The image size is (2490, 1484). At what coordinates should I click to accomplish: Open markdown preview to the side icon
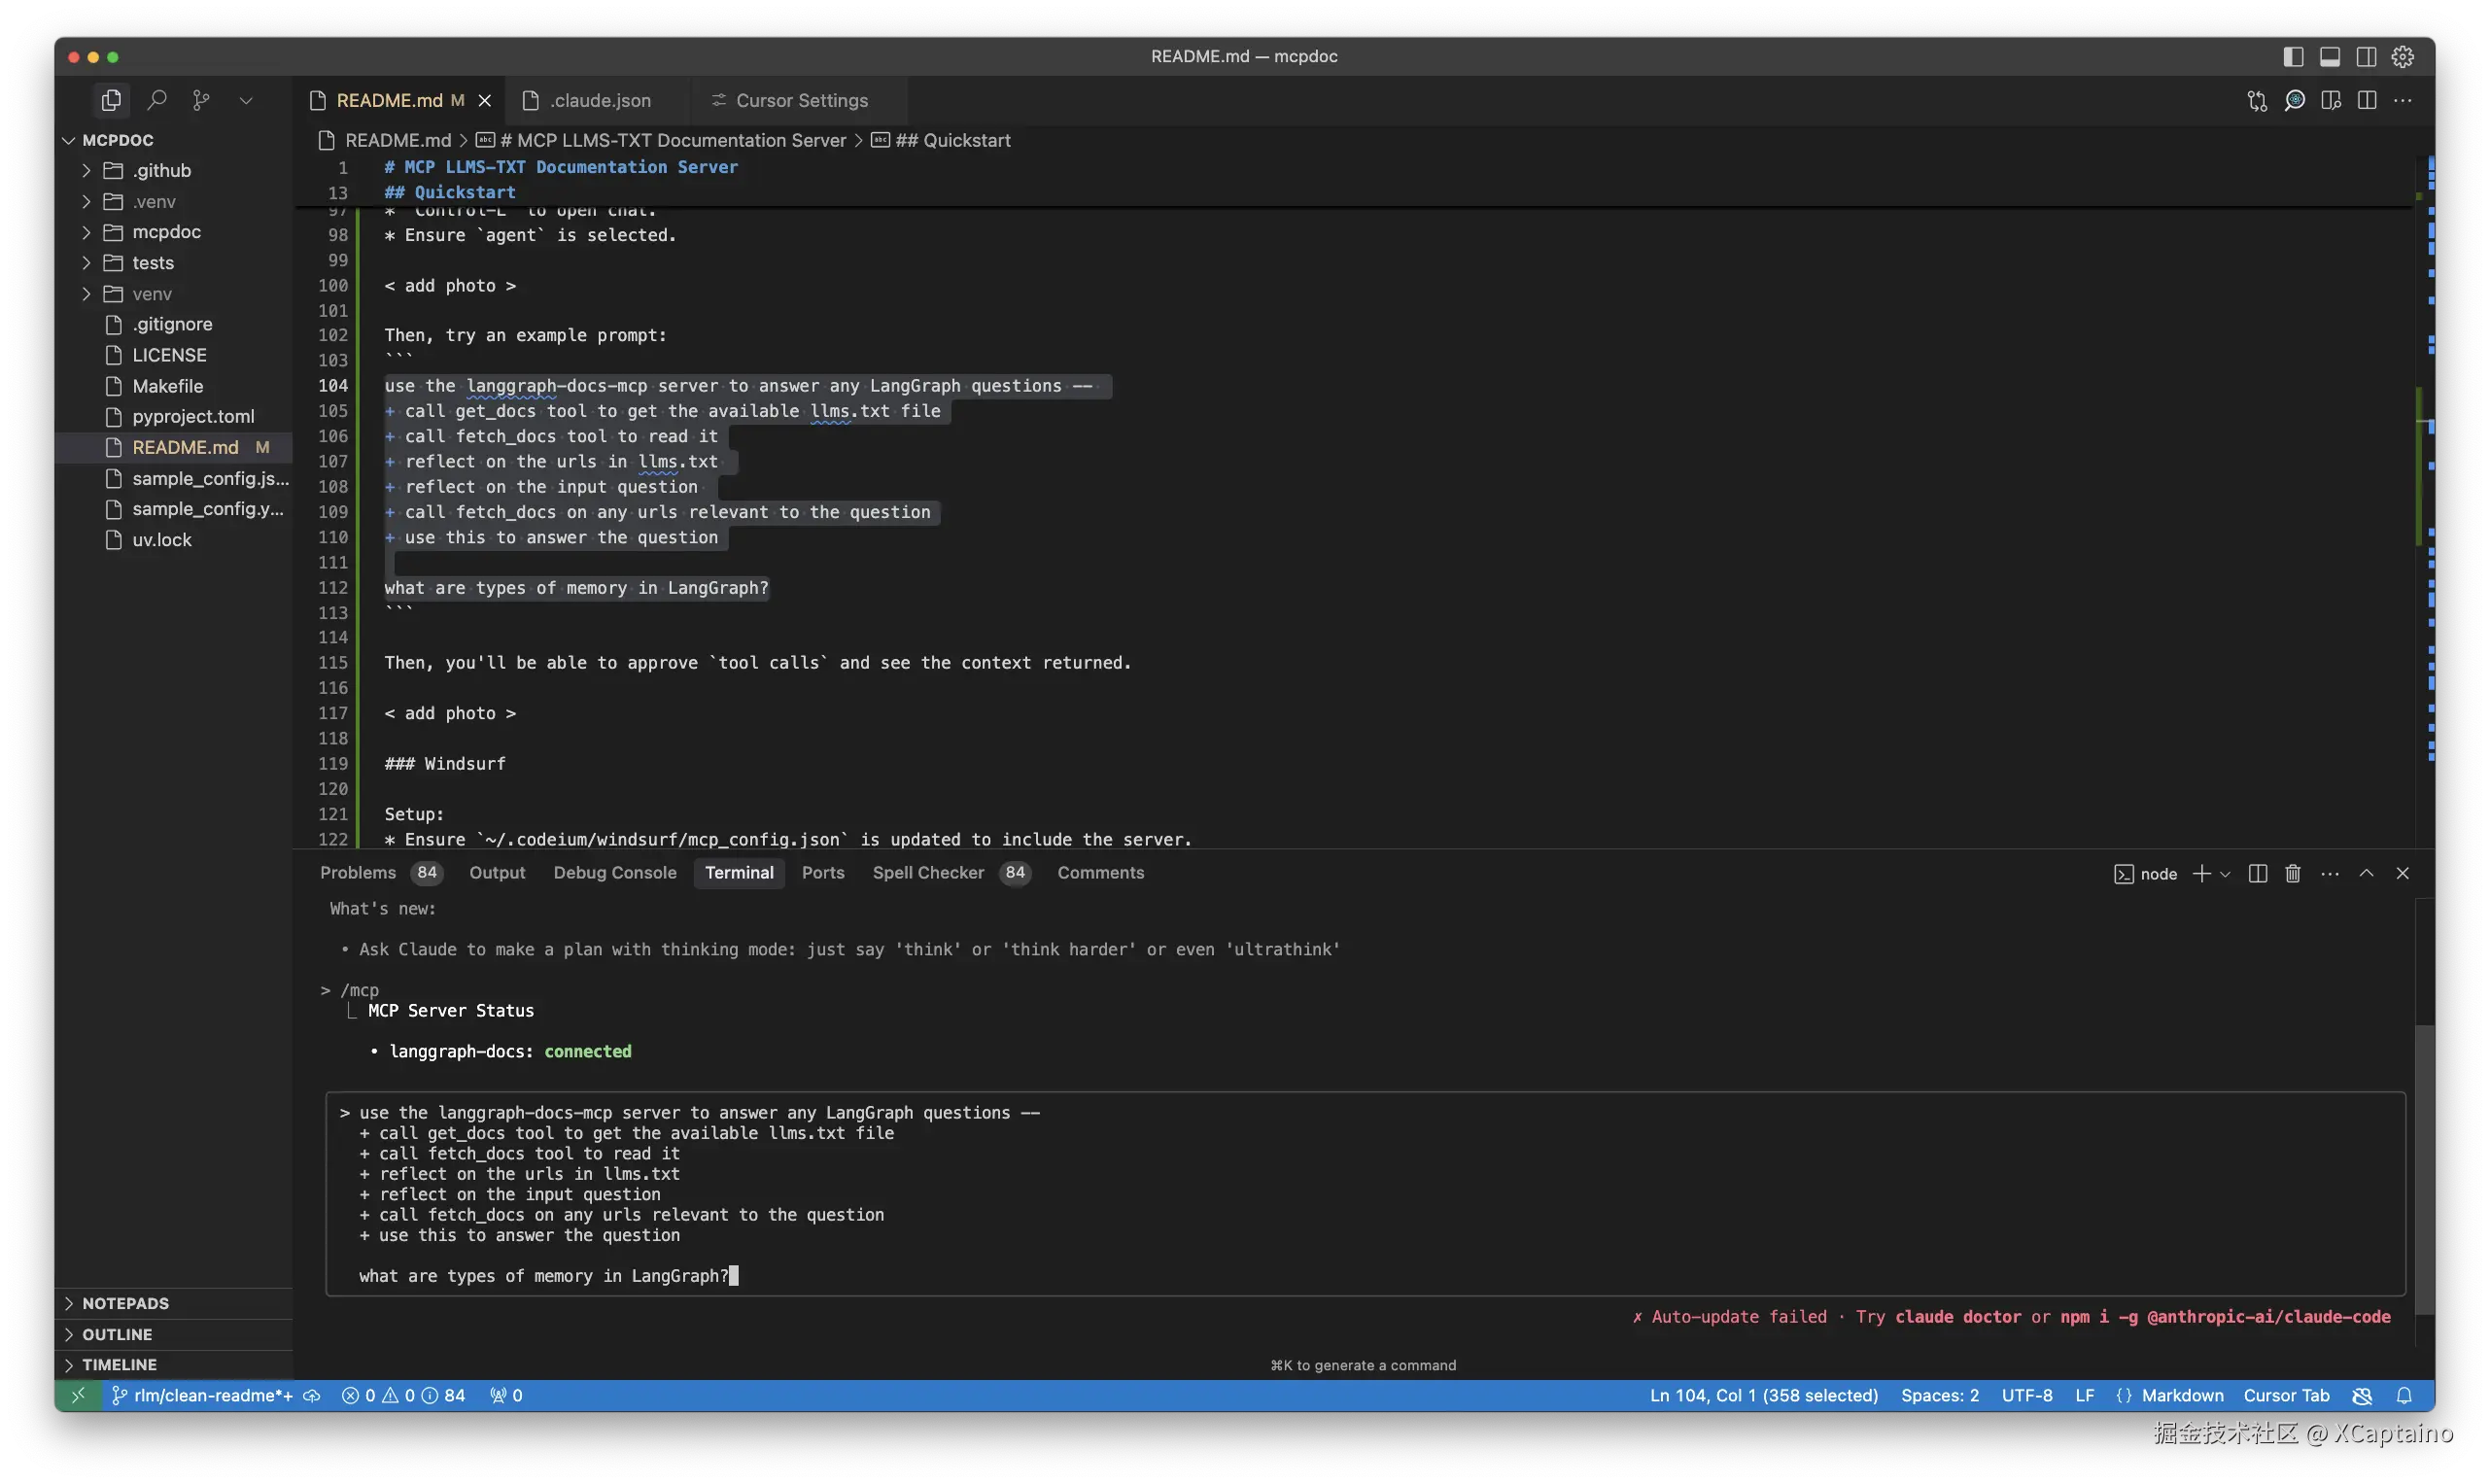(x=2330, y=100)
